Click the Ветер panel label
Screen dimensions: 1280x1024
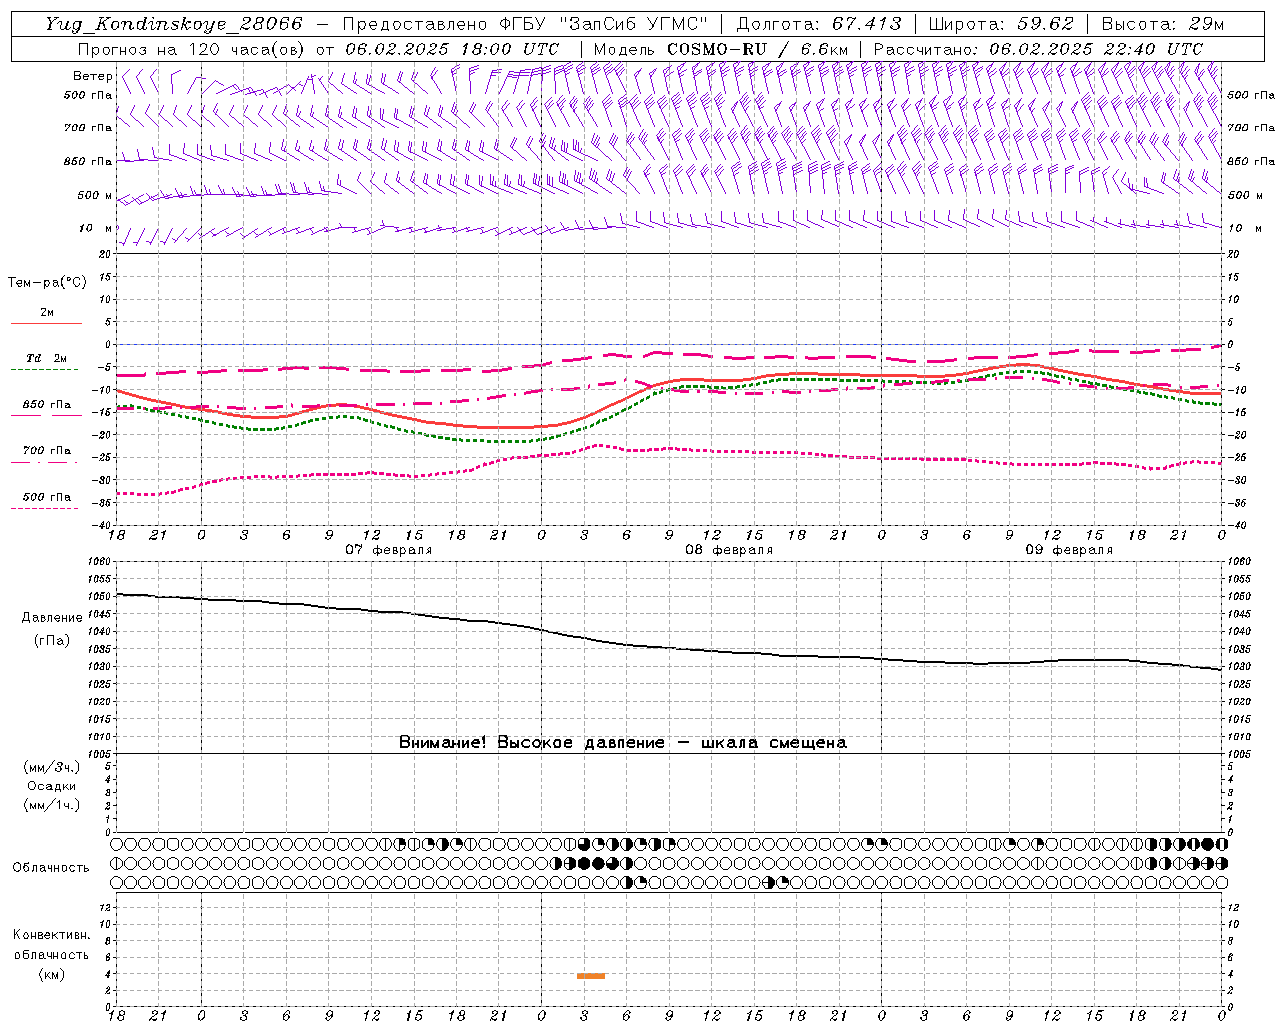(x=93, y=76)
